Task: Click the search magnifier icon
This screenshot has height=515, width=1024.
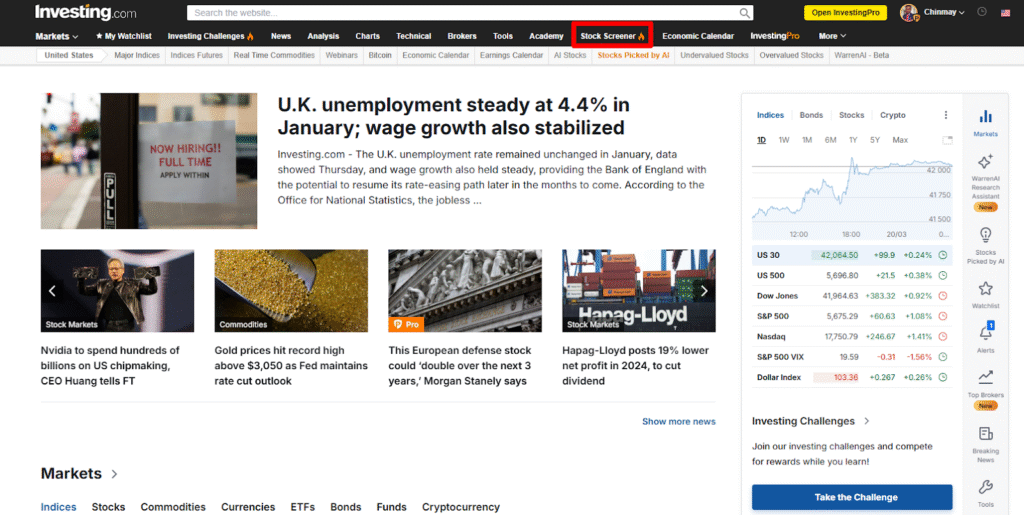Action: [x=745, y=13]
